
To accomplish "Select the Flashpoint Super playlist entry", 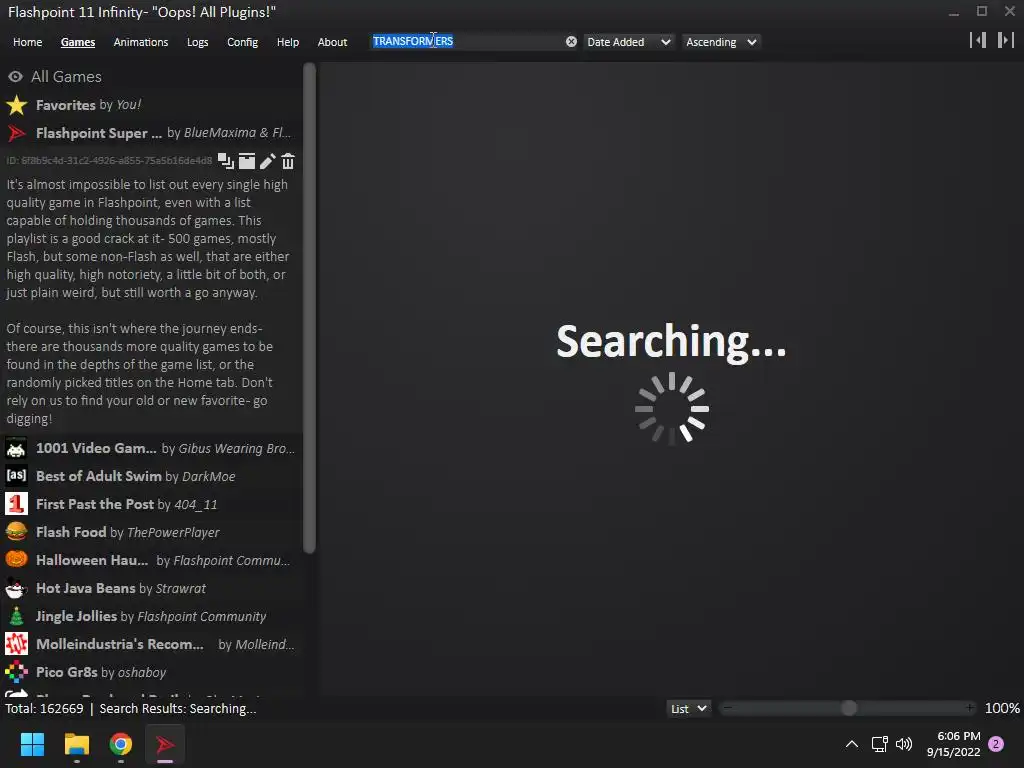I will [152, 133].
